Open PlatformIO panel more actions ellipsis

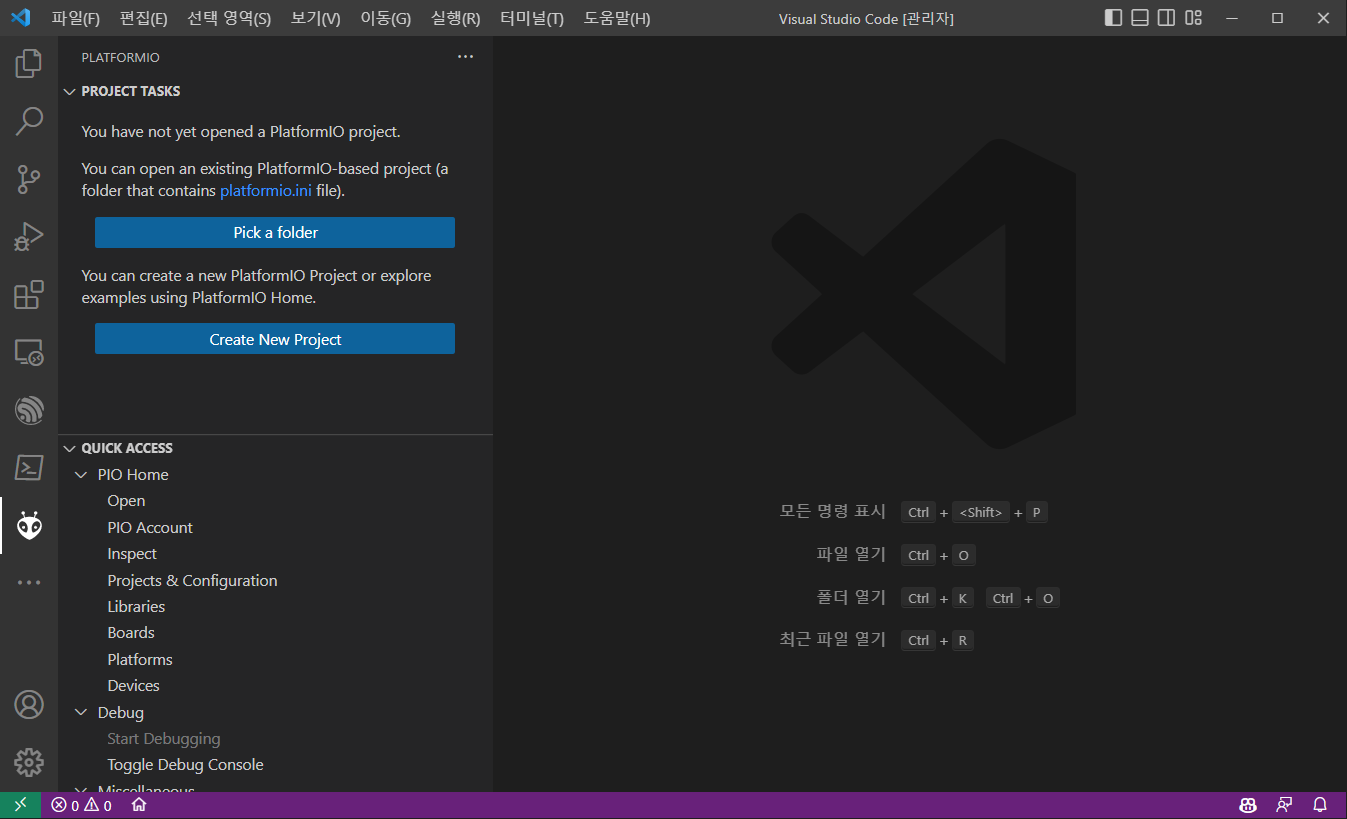pos(465,57)
